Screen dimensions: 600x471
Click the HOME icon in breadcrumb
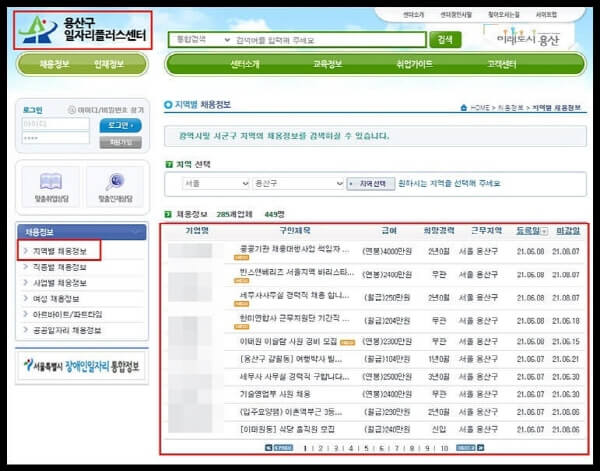464,108
